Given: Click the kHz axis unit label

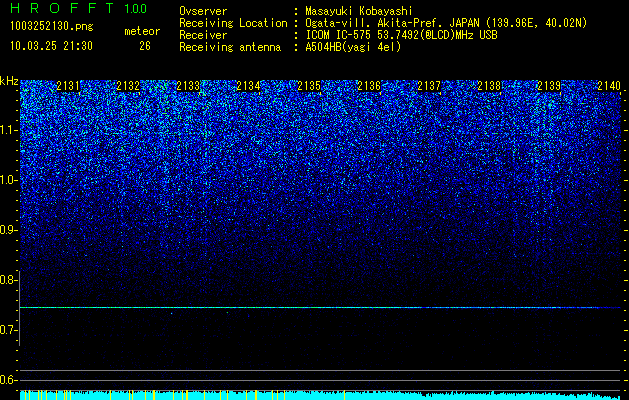Looking at the screenshot, I should pos(9,81).
